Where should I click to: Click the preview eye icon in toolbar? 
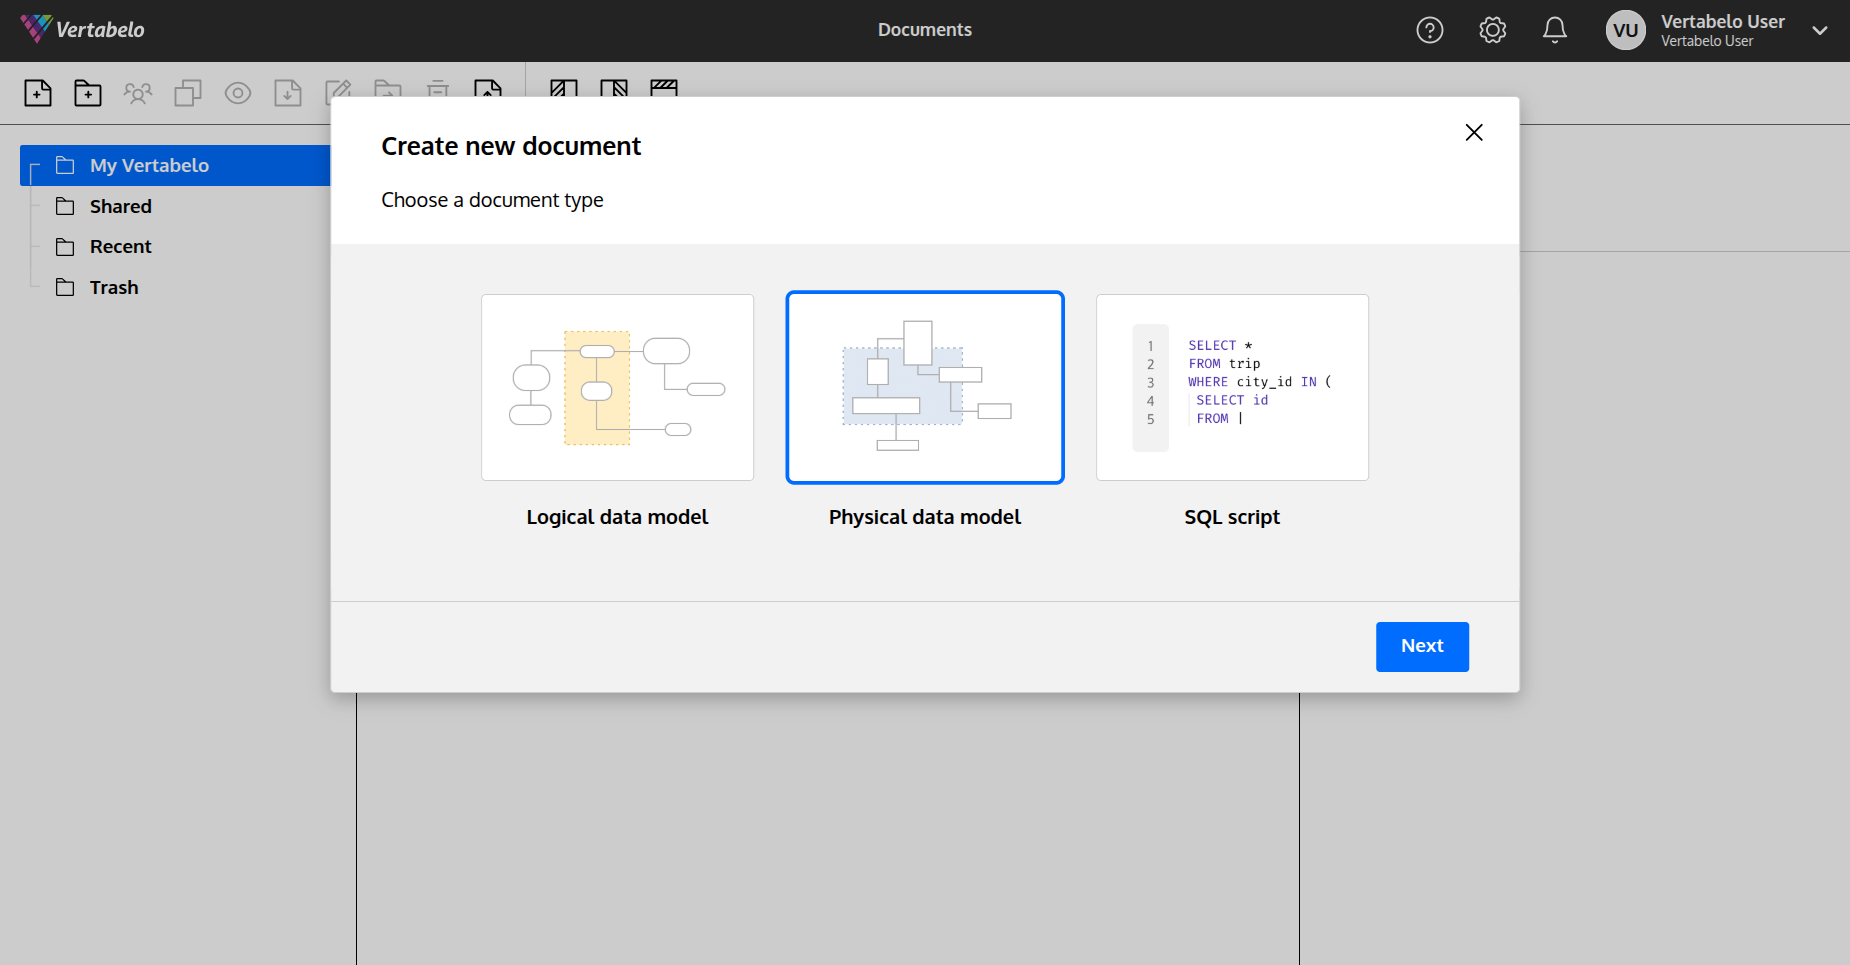pyautogui.click(x=238, y=92)
